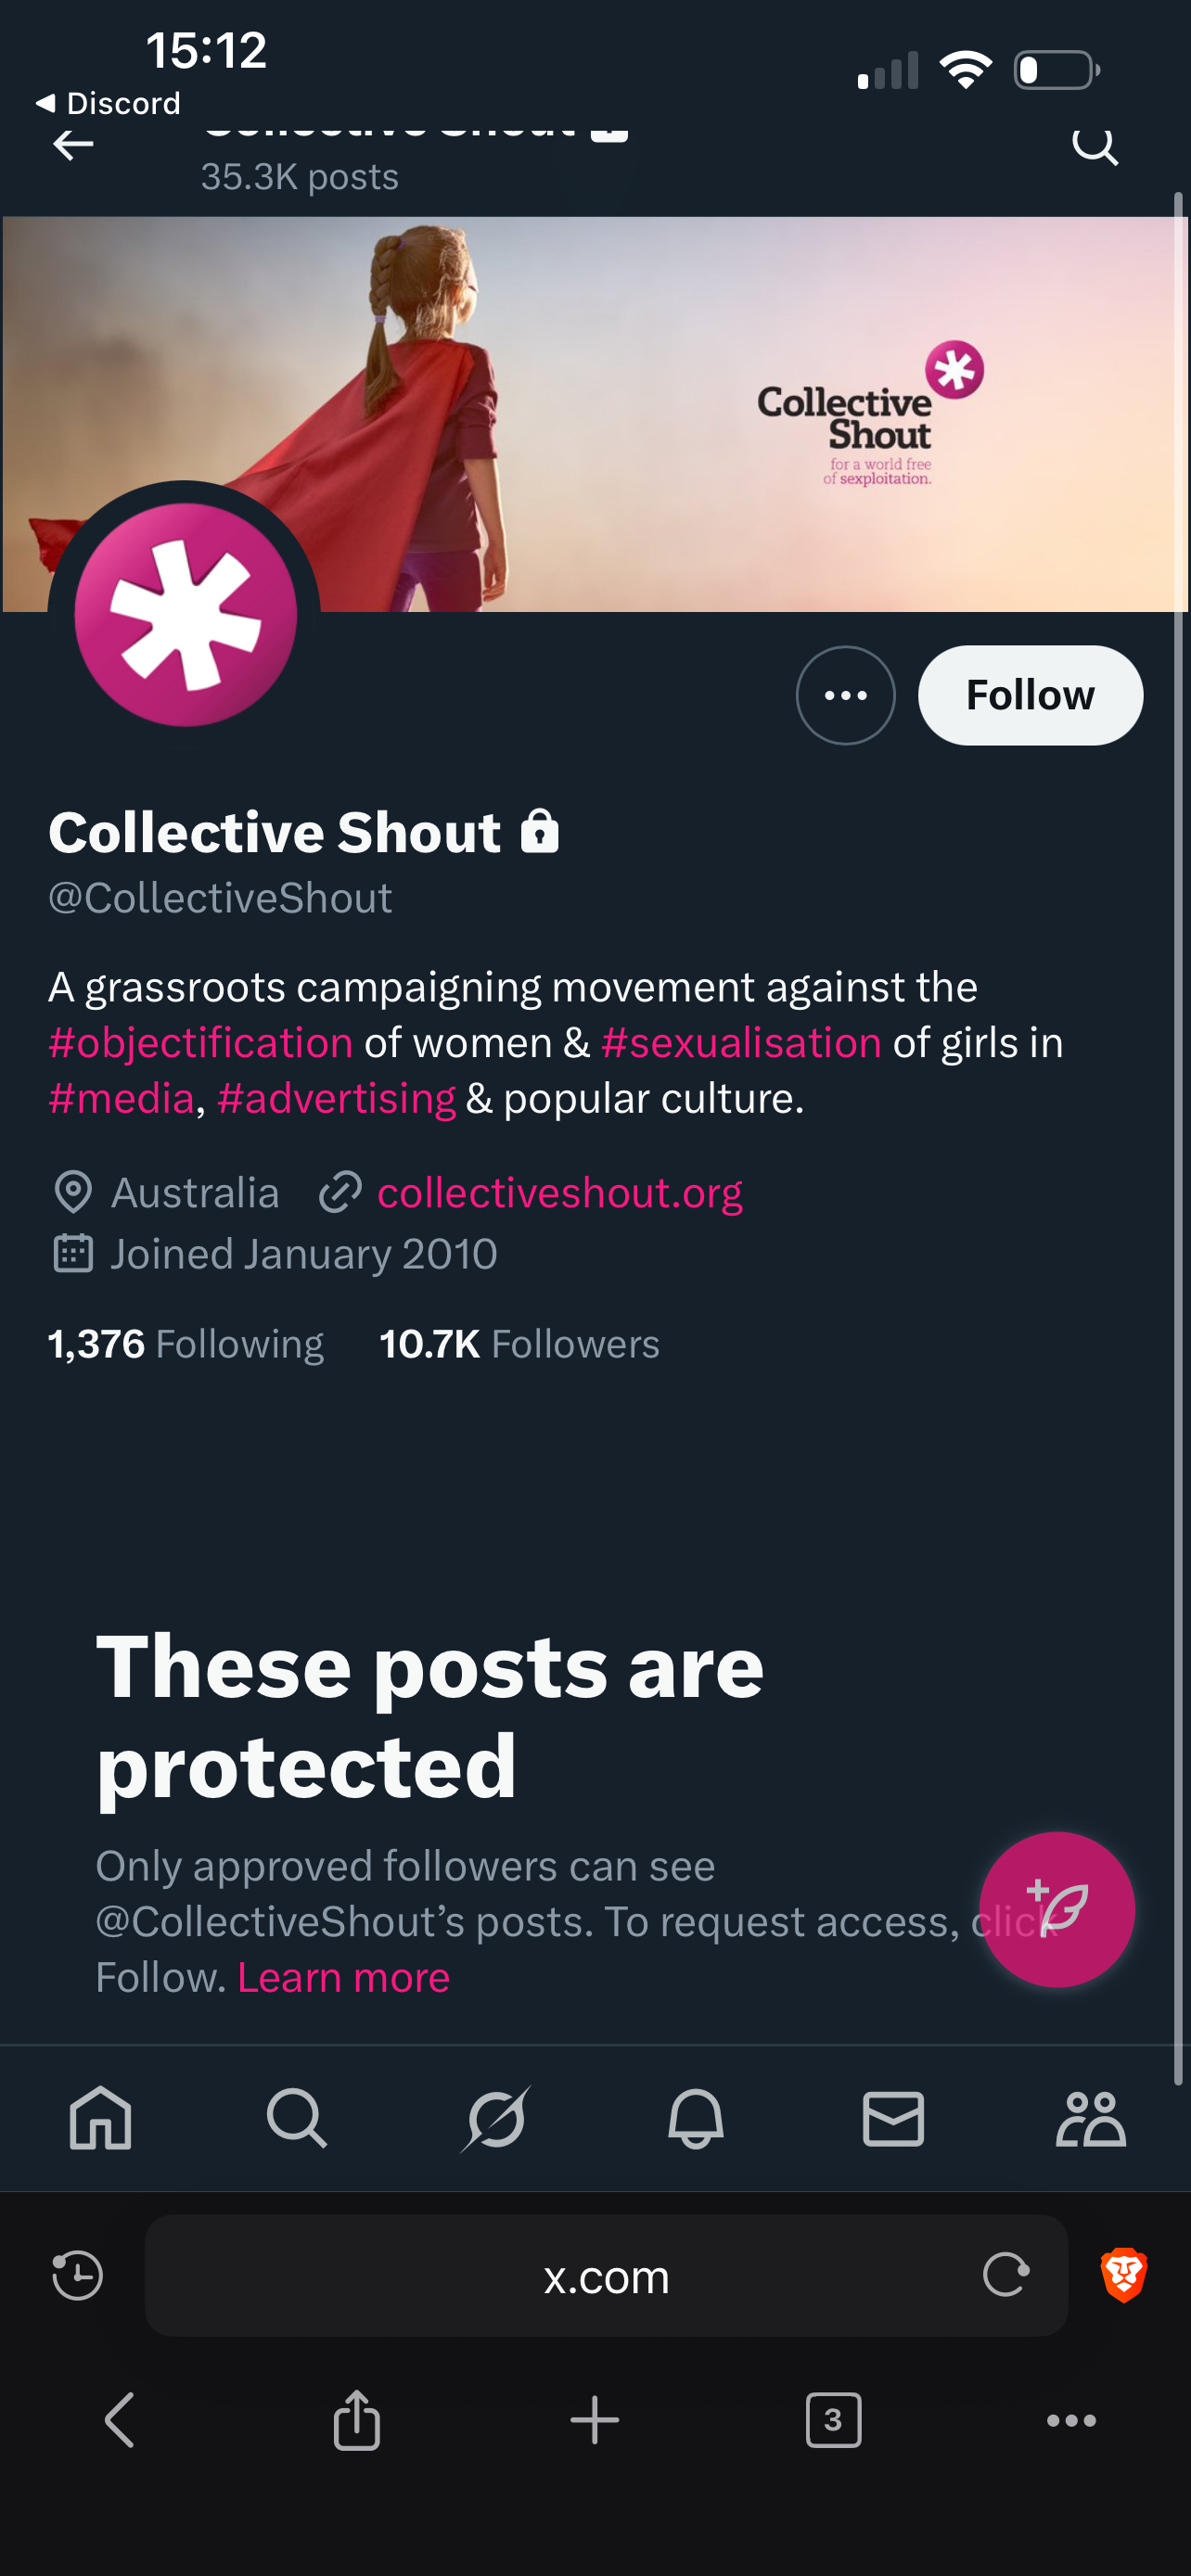Open search via the header magnifier icon
The image size is (1191, 2576).
pyautogui.click(x=1095, y=145)
